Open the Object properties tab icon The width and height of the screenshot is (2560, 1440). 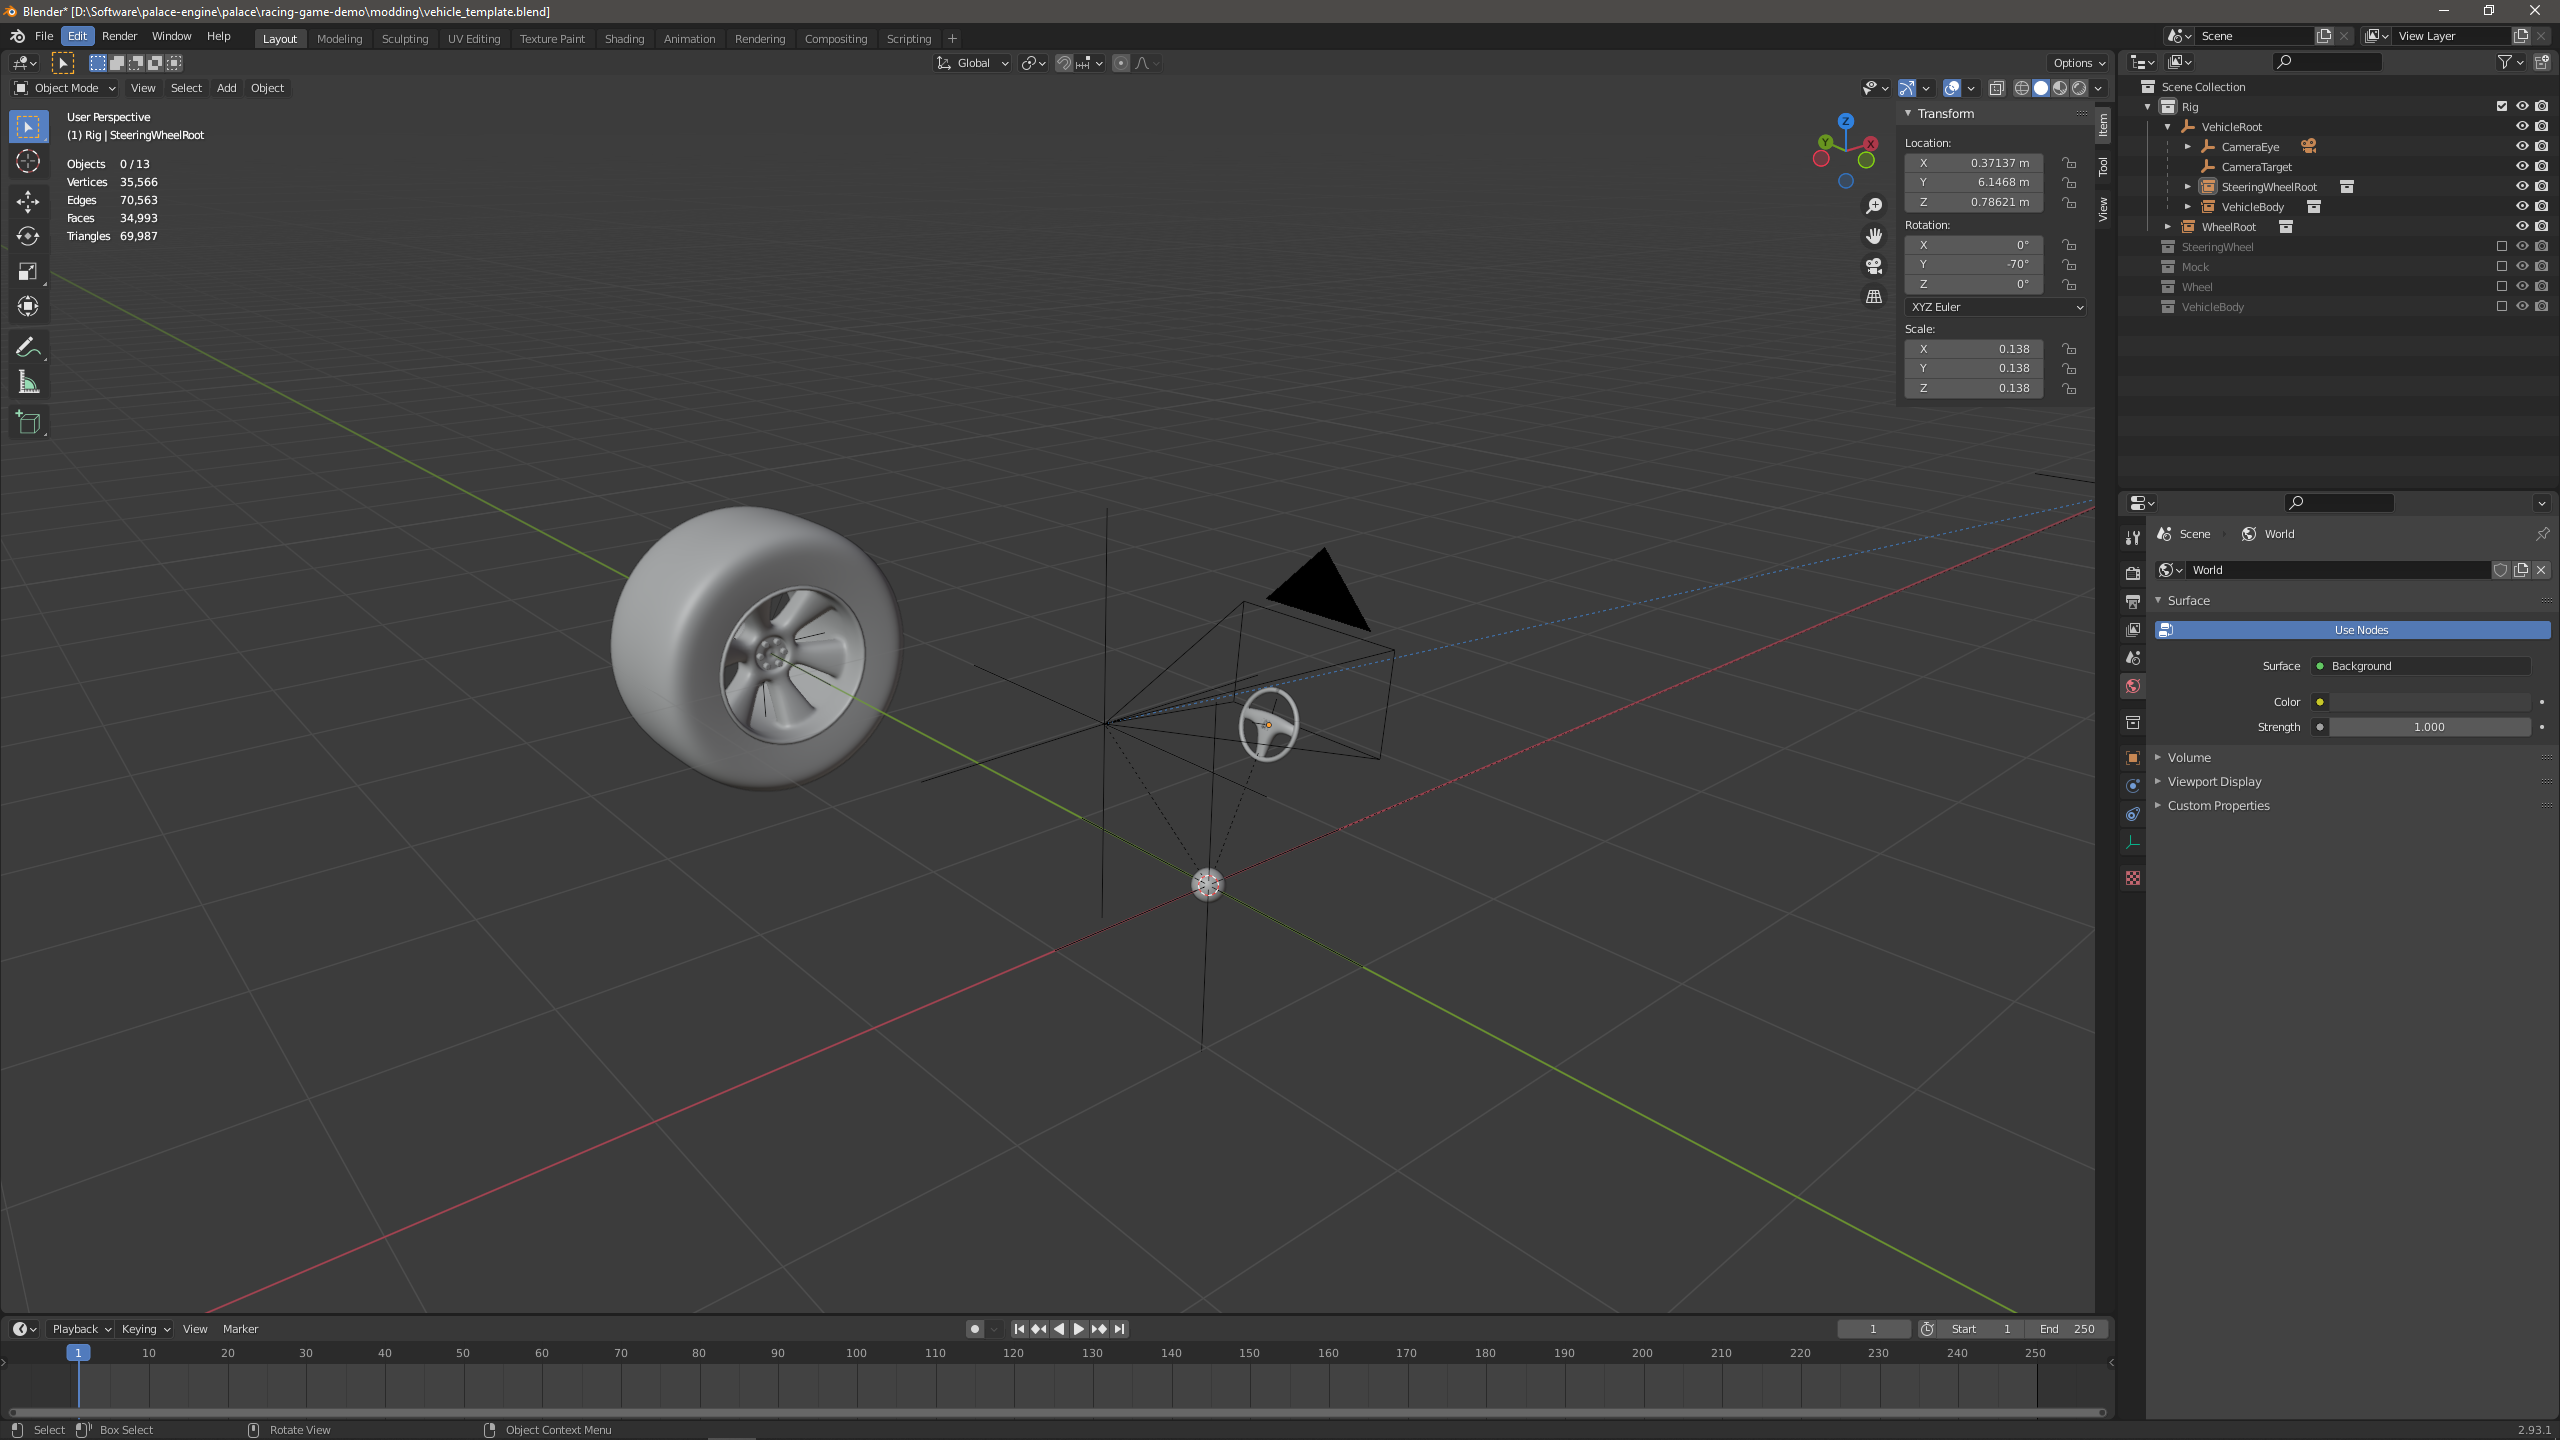tap(2133, 758)
